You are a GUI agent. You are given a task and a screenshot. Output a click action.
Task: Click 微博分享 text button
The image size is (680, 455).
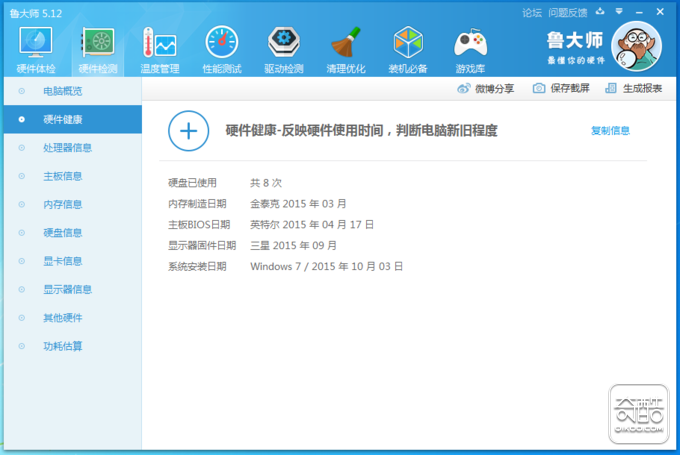point(494,89)
